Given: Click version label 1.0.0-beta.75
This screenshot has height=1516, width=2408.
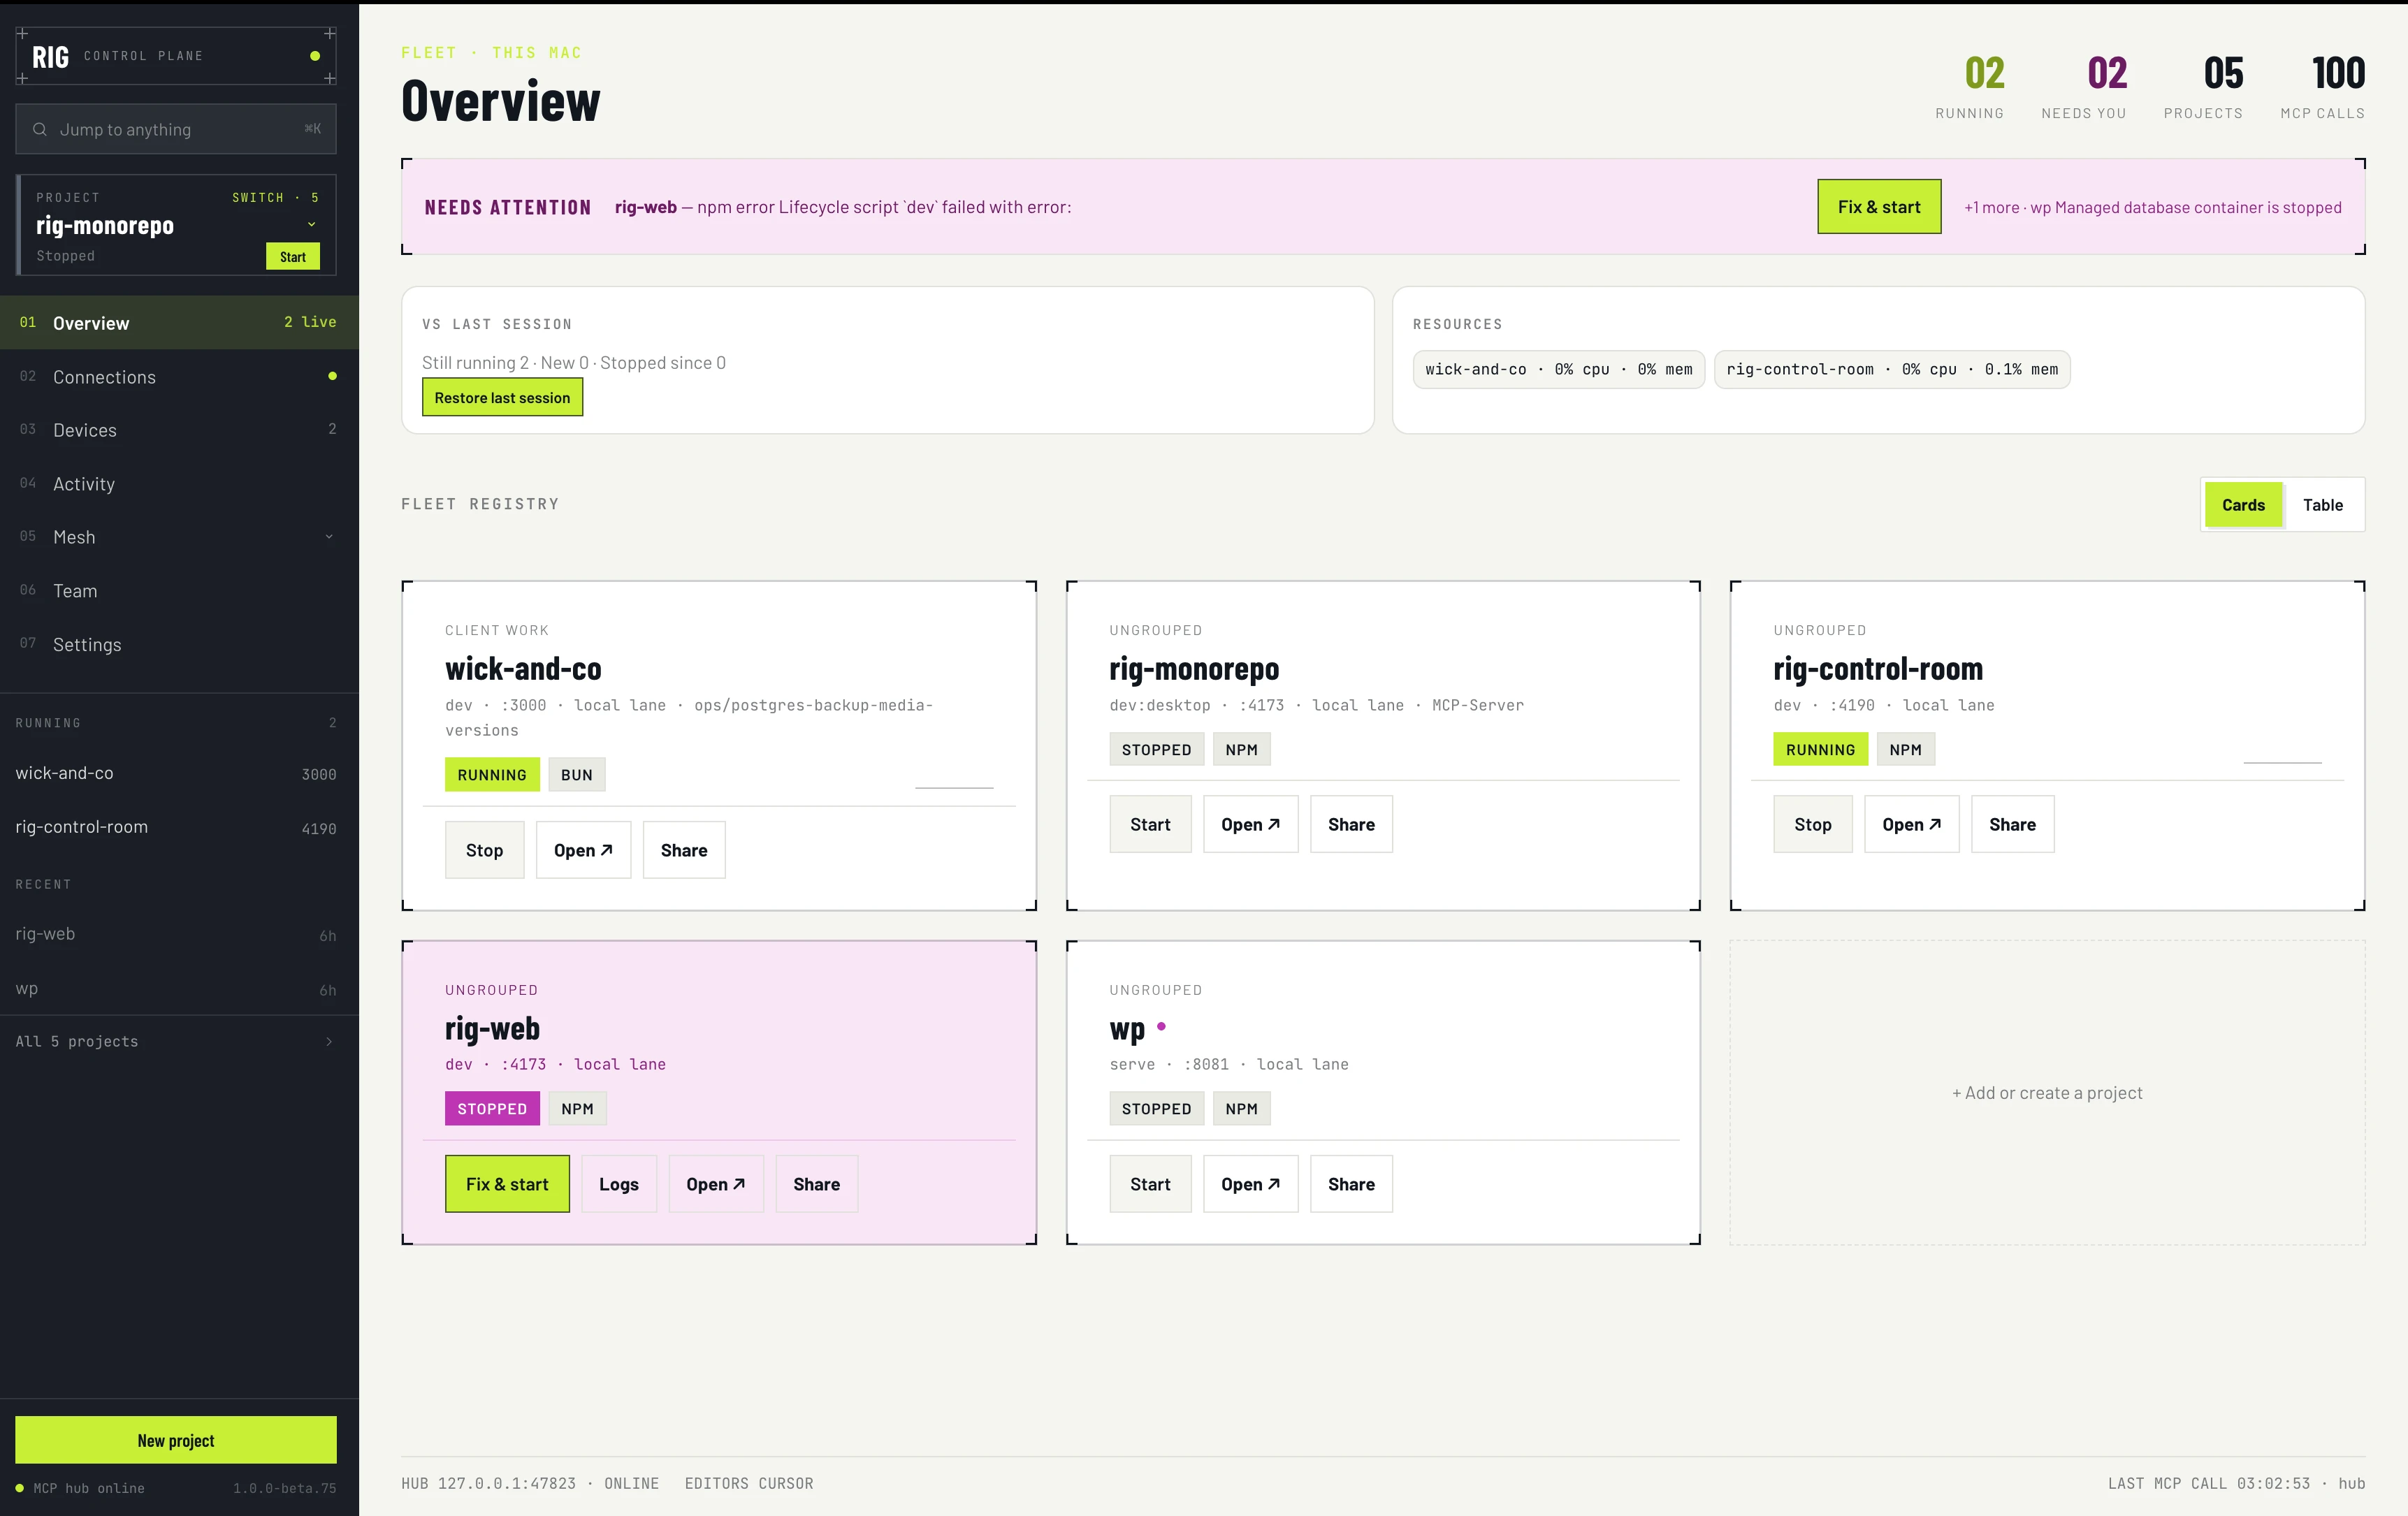Looking at the screenshot, I should point(285,1488).
